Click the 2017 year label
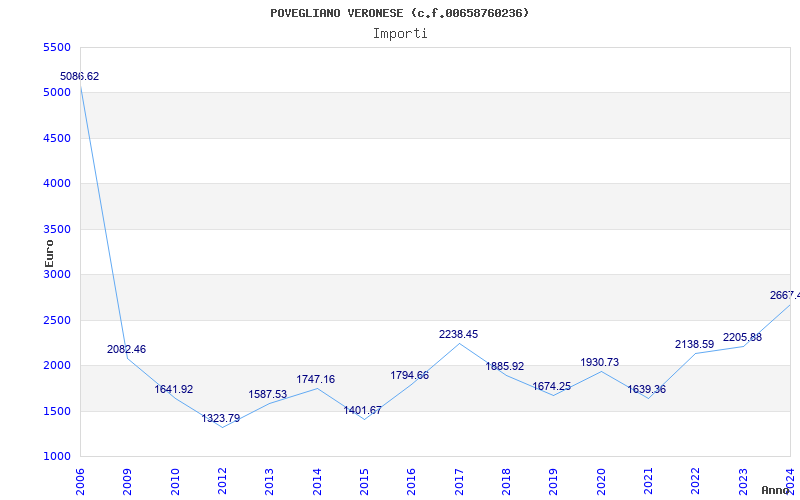800x500 pixels. [x=459, y=482]
